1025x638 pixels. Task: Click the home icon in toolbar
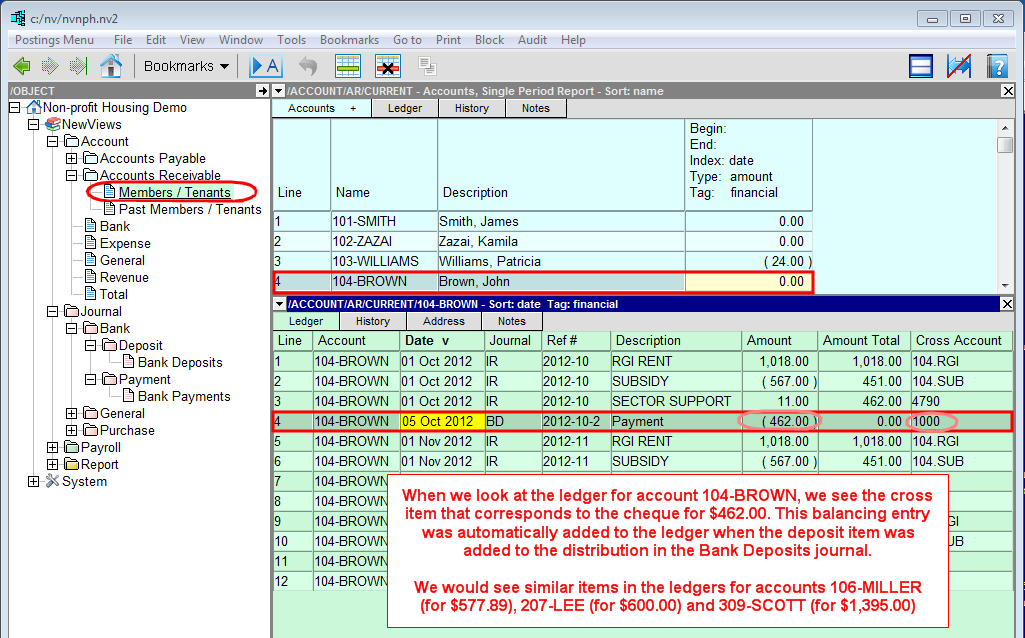click(111, 66)
